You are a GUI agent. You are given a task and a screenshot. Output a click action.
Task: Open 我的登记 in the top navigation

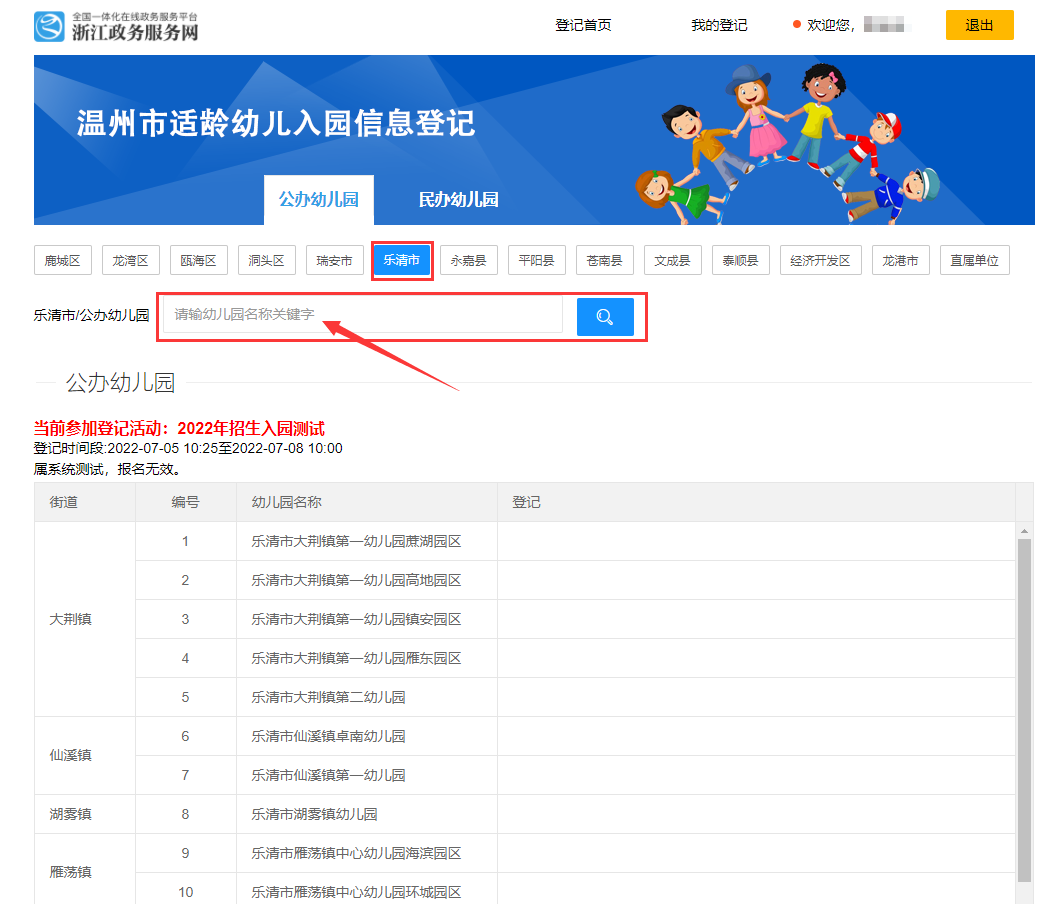(719, 25)
